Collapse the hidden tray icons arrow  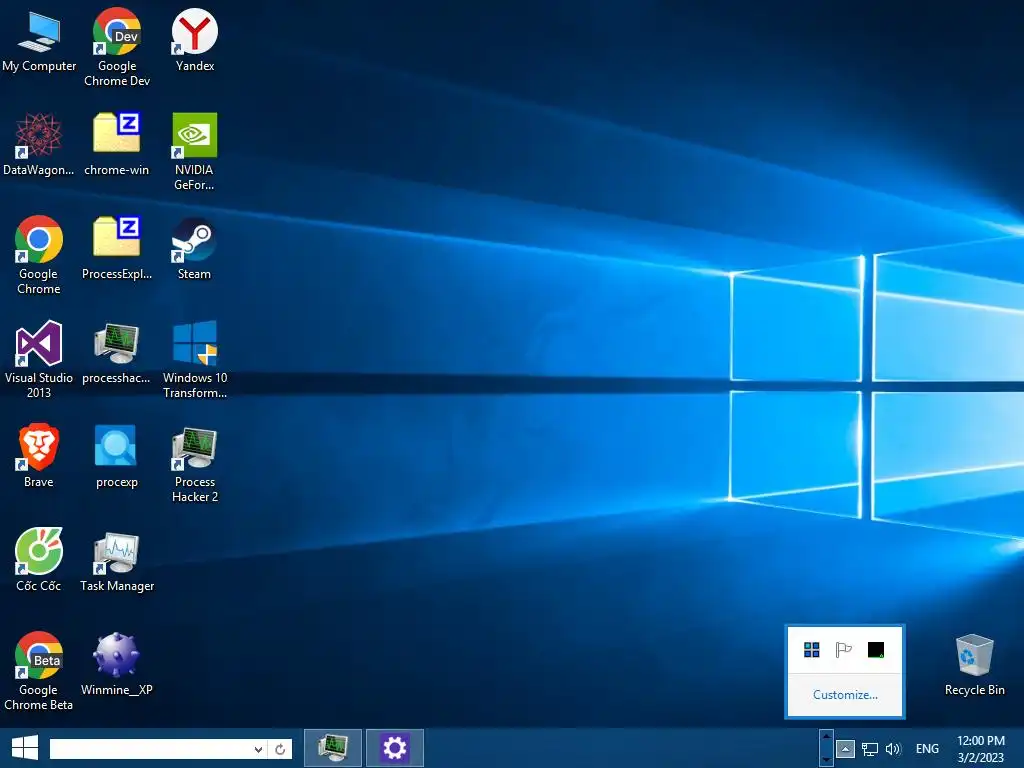tap(845, 749)
